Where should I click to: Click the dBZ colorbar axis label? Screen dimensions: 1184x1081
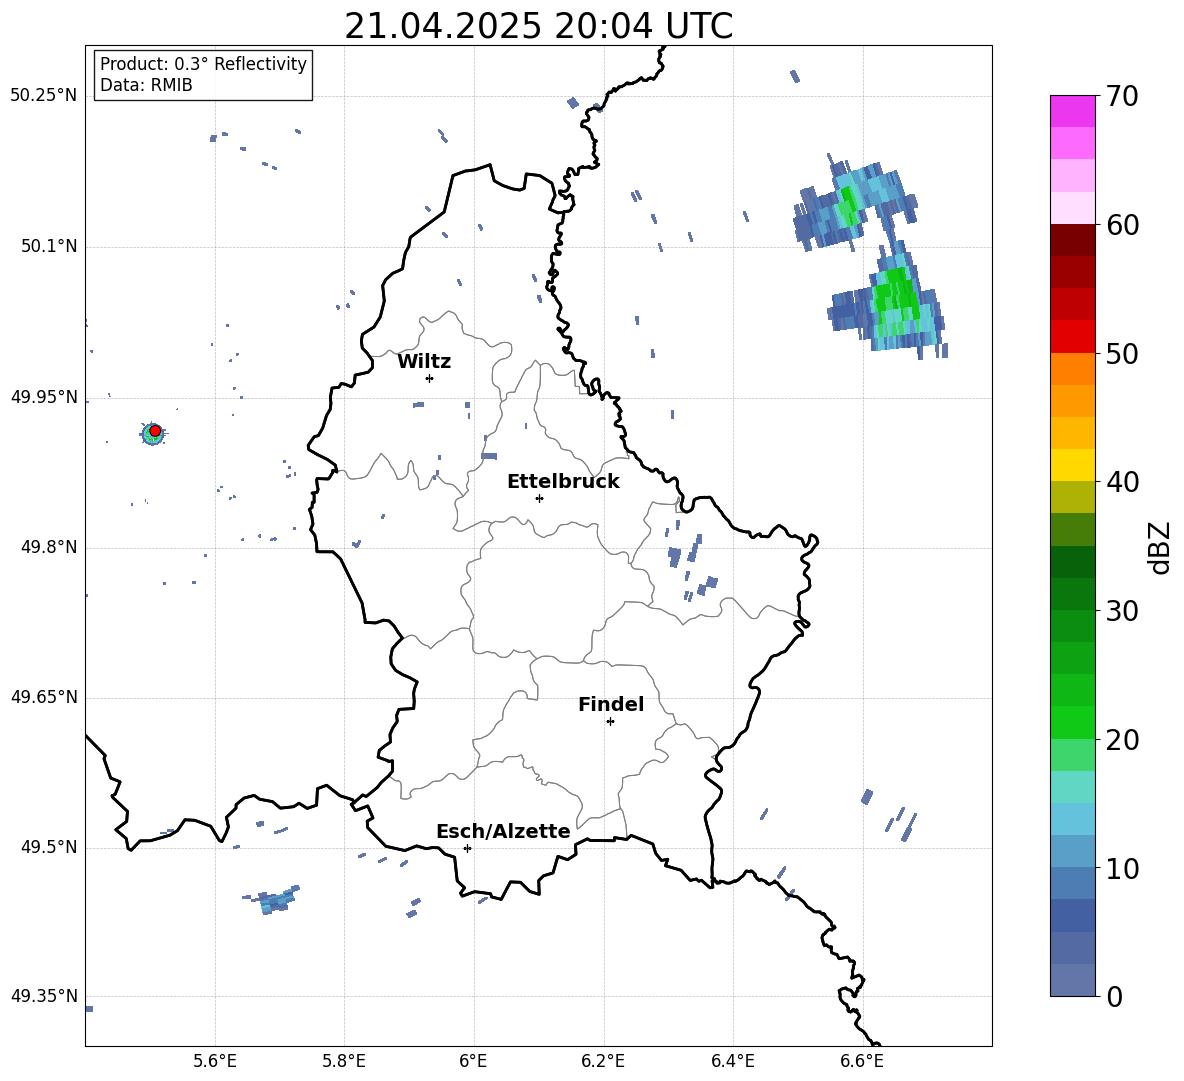[x=1161, y=548]
